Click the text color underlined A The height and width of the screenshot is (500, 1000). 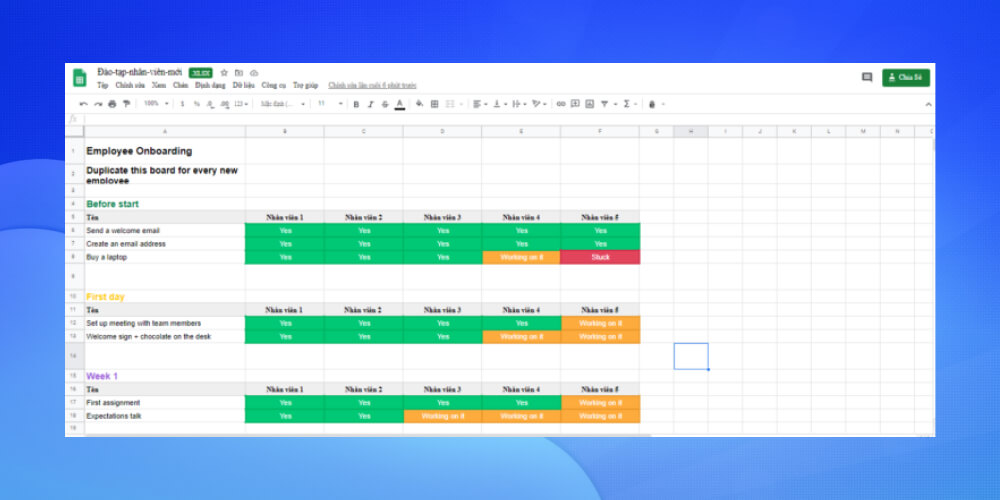click(x=399, y=104)
